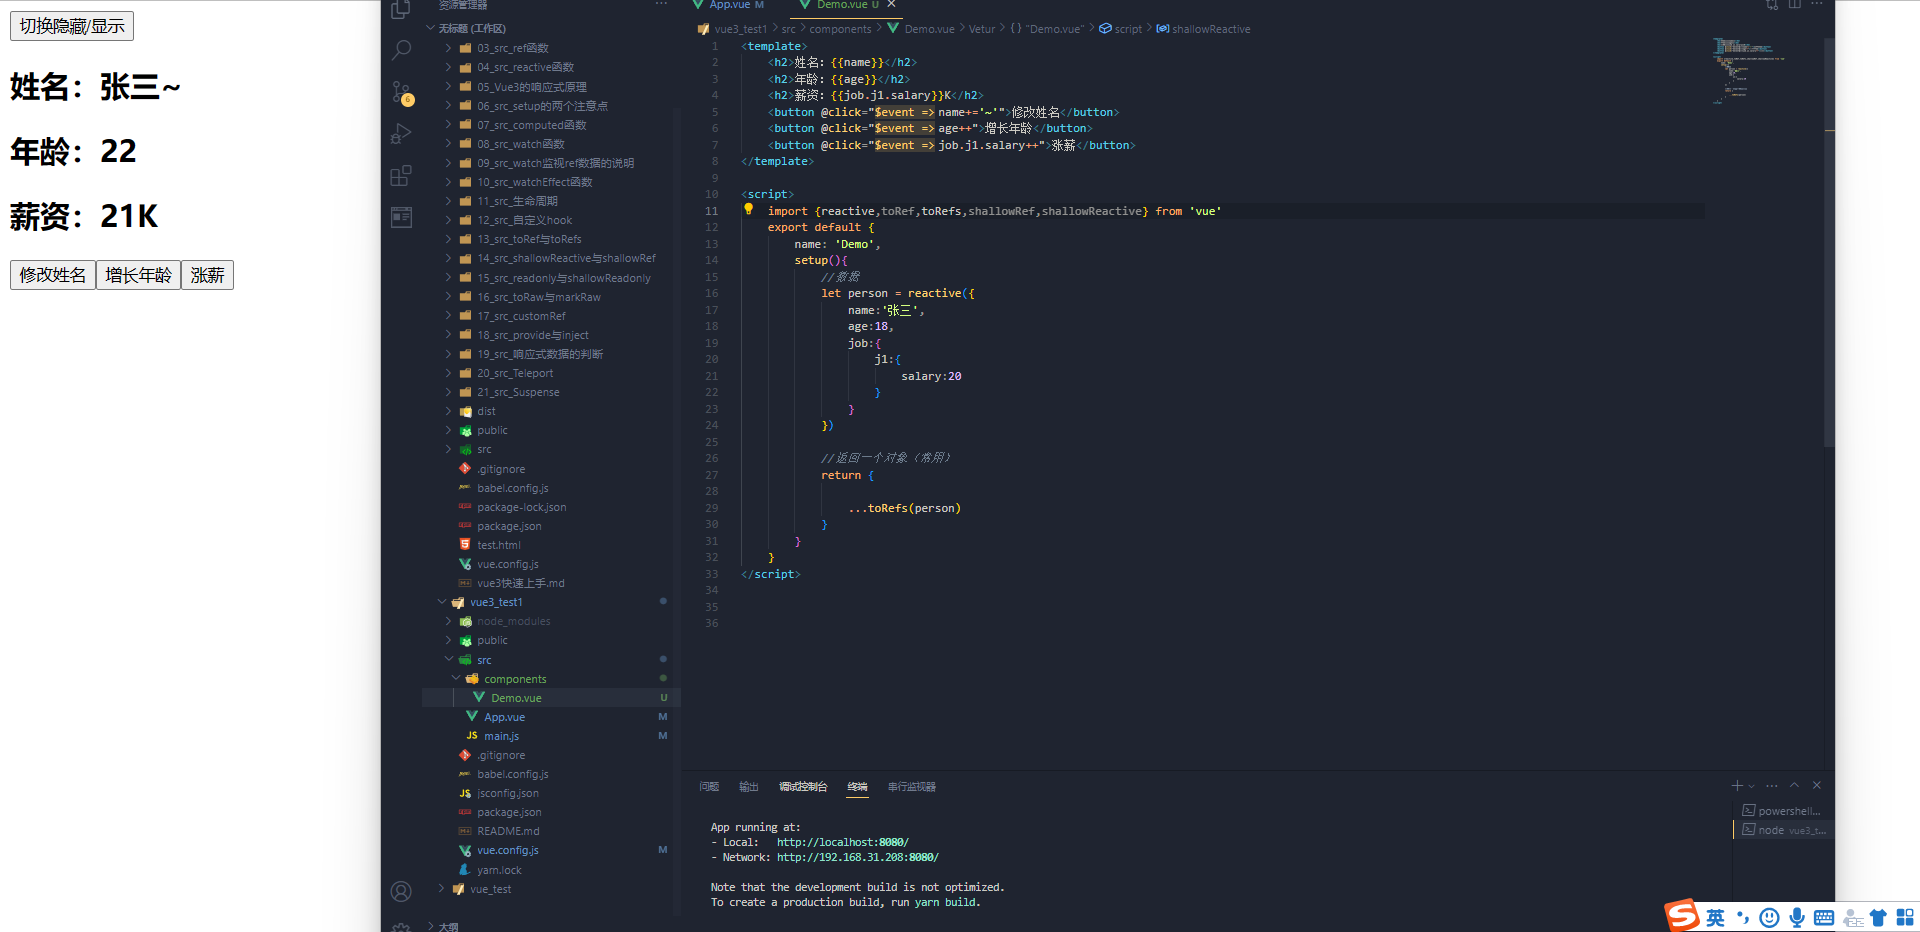The width and height of the screenshot is (1920, 932).
Task: Open the Explorer view in the activity bar
Action: pyautogui.click(x=401, y=10)
